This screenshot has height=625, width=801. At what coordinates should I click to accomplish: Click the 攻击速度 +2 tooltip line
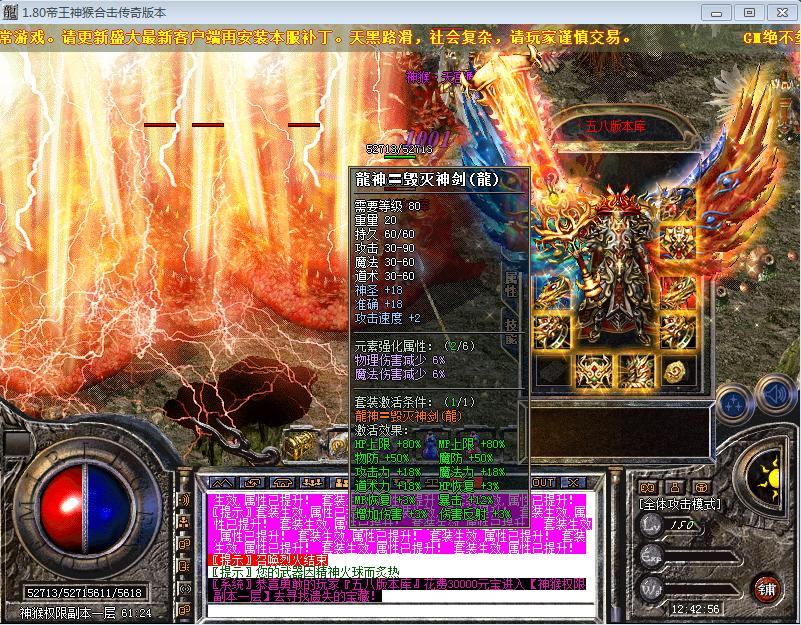(388, 318)
